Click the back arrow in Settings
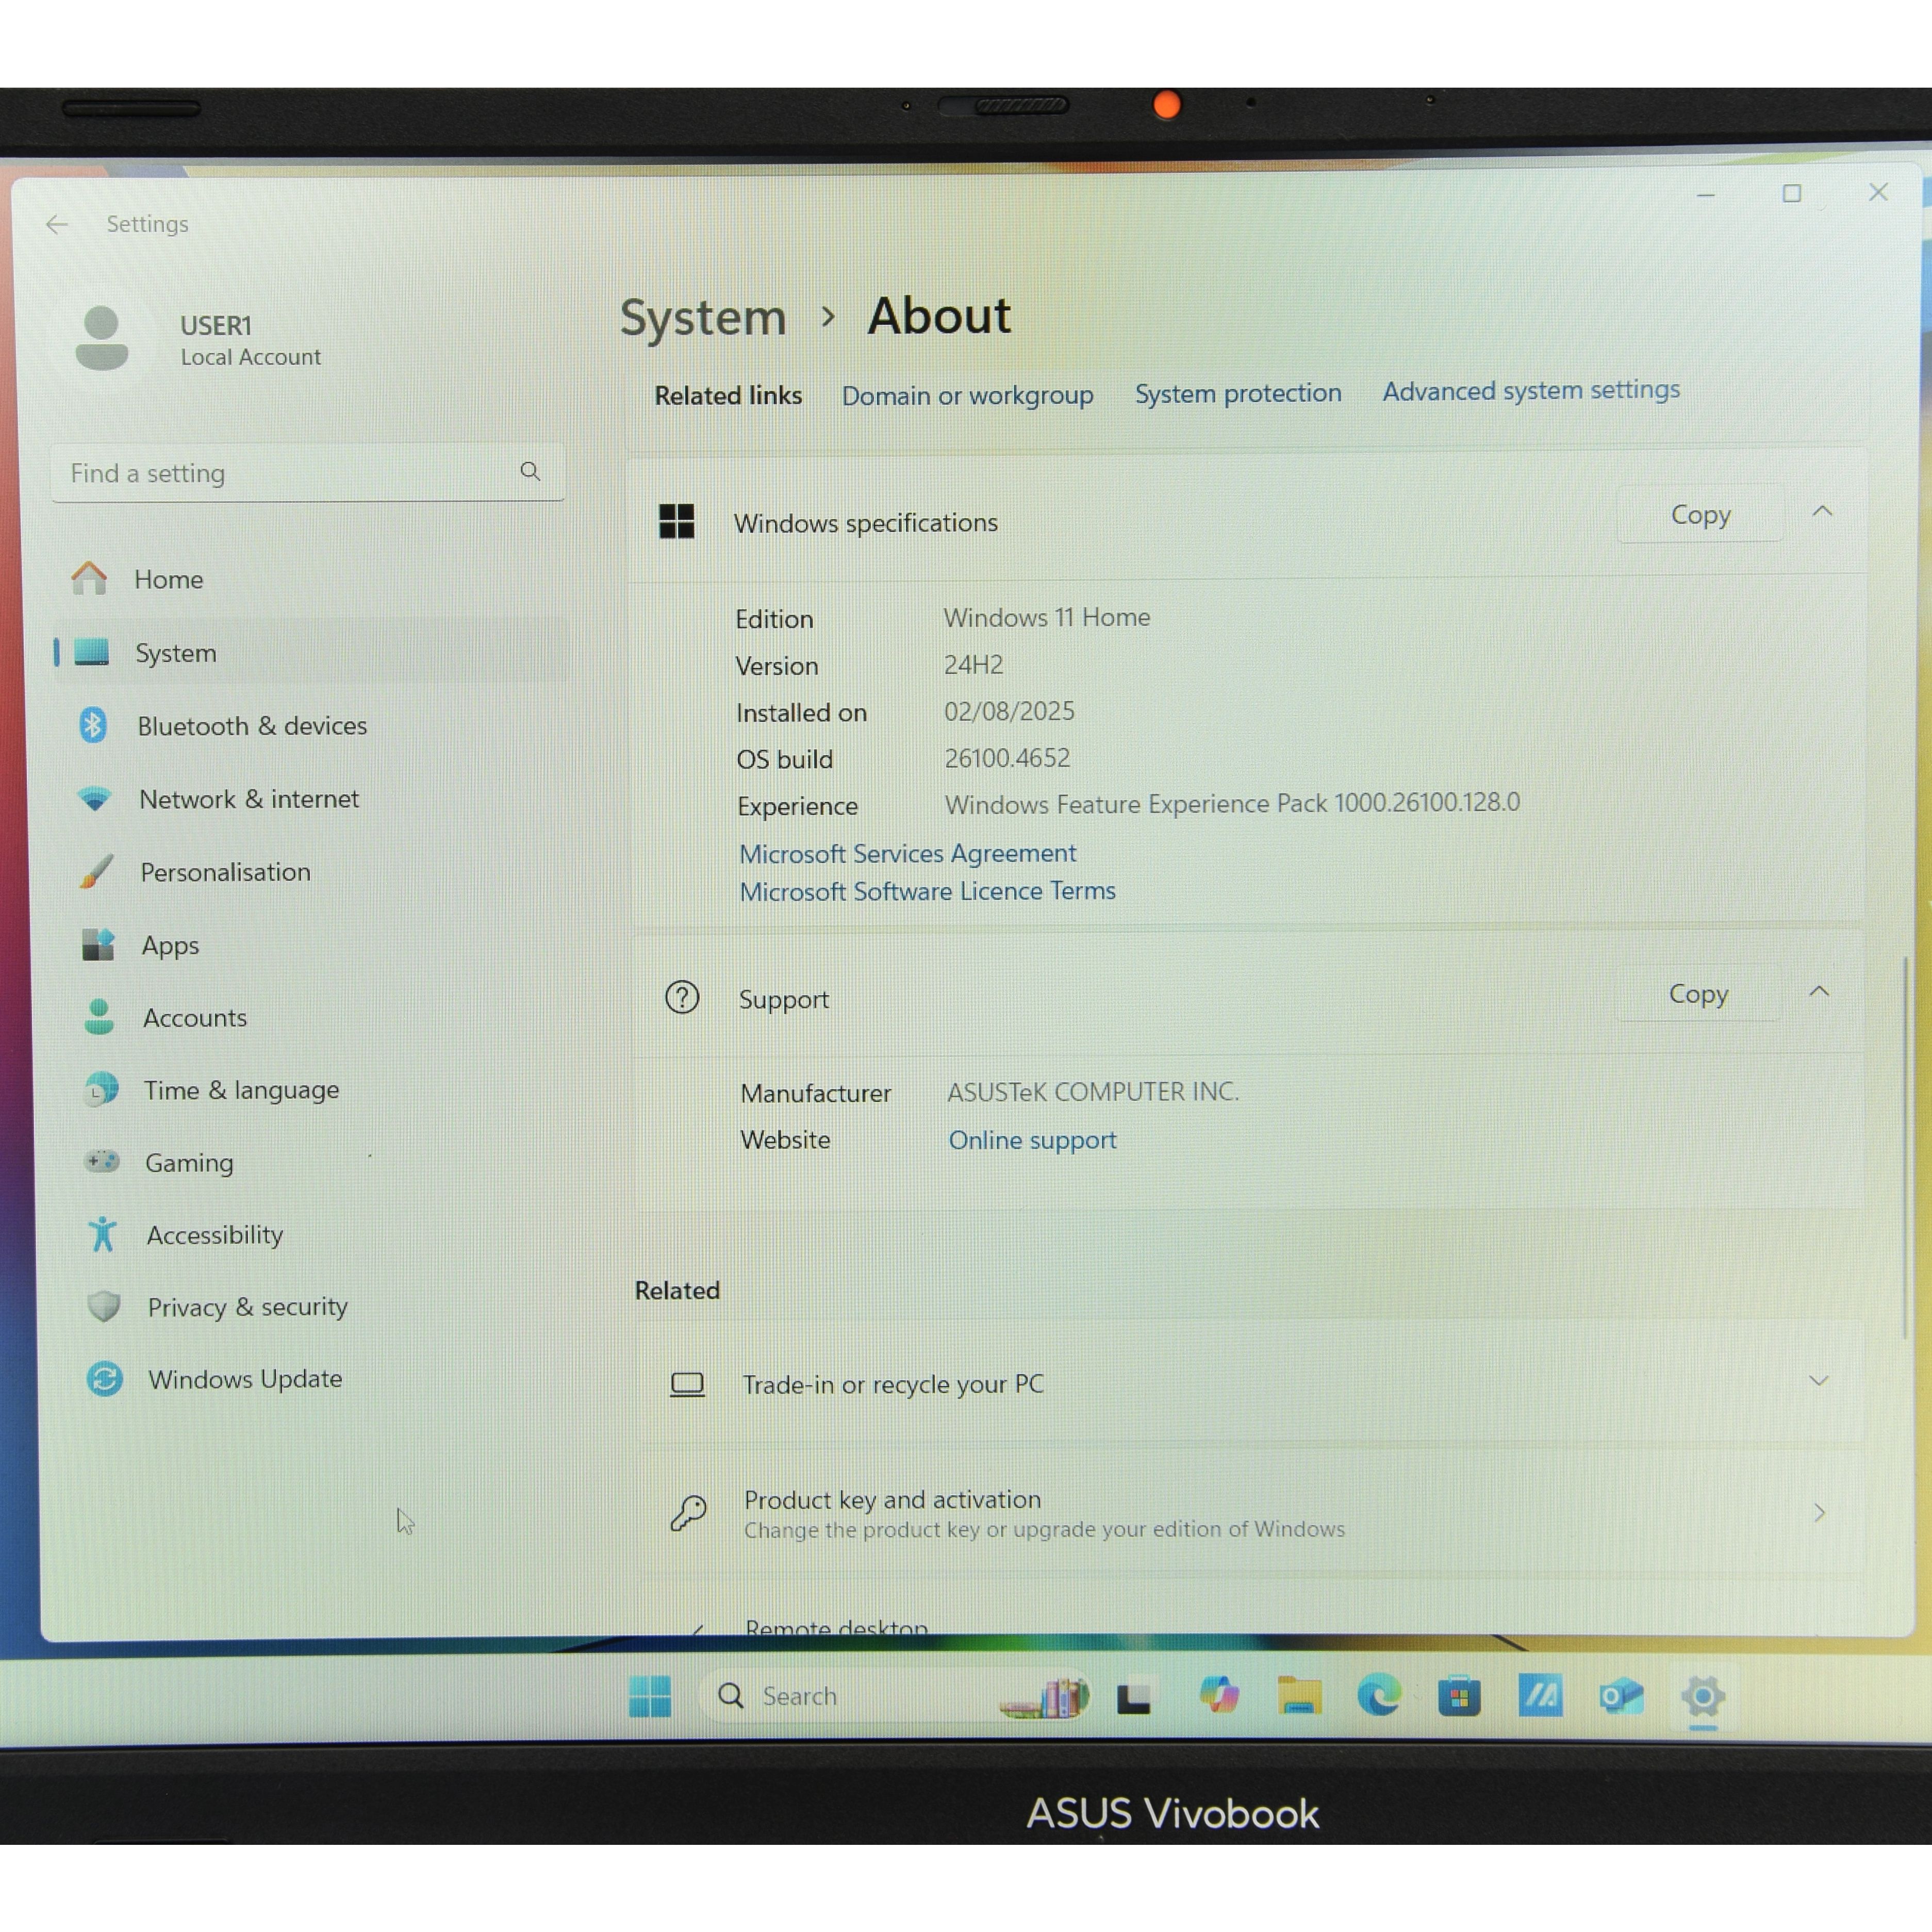 point(57,224)
